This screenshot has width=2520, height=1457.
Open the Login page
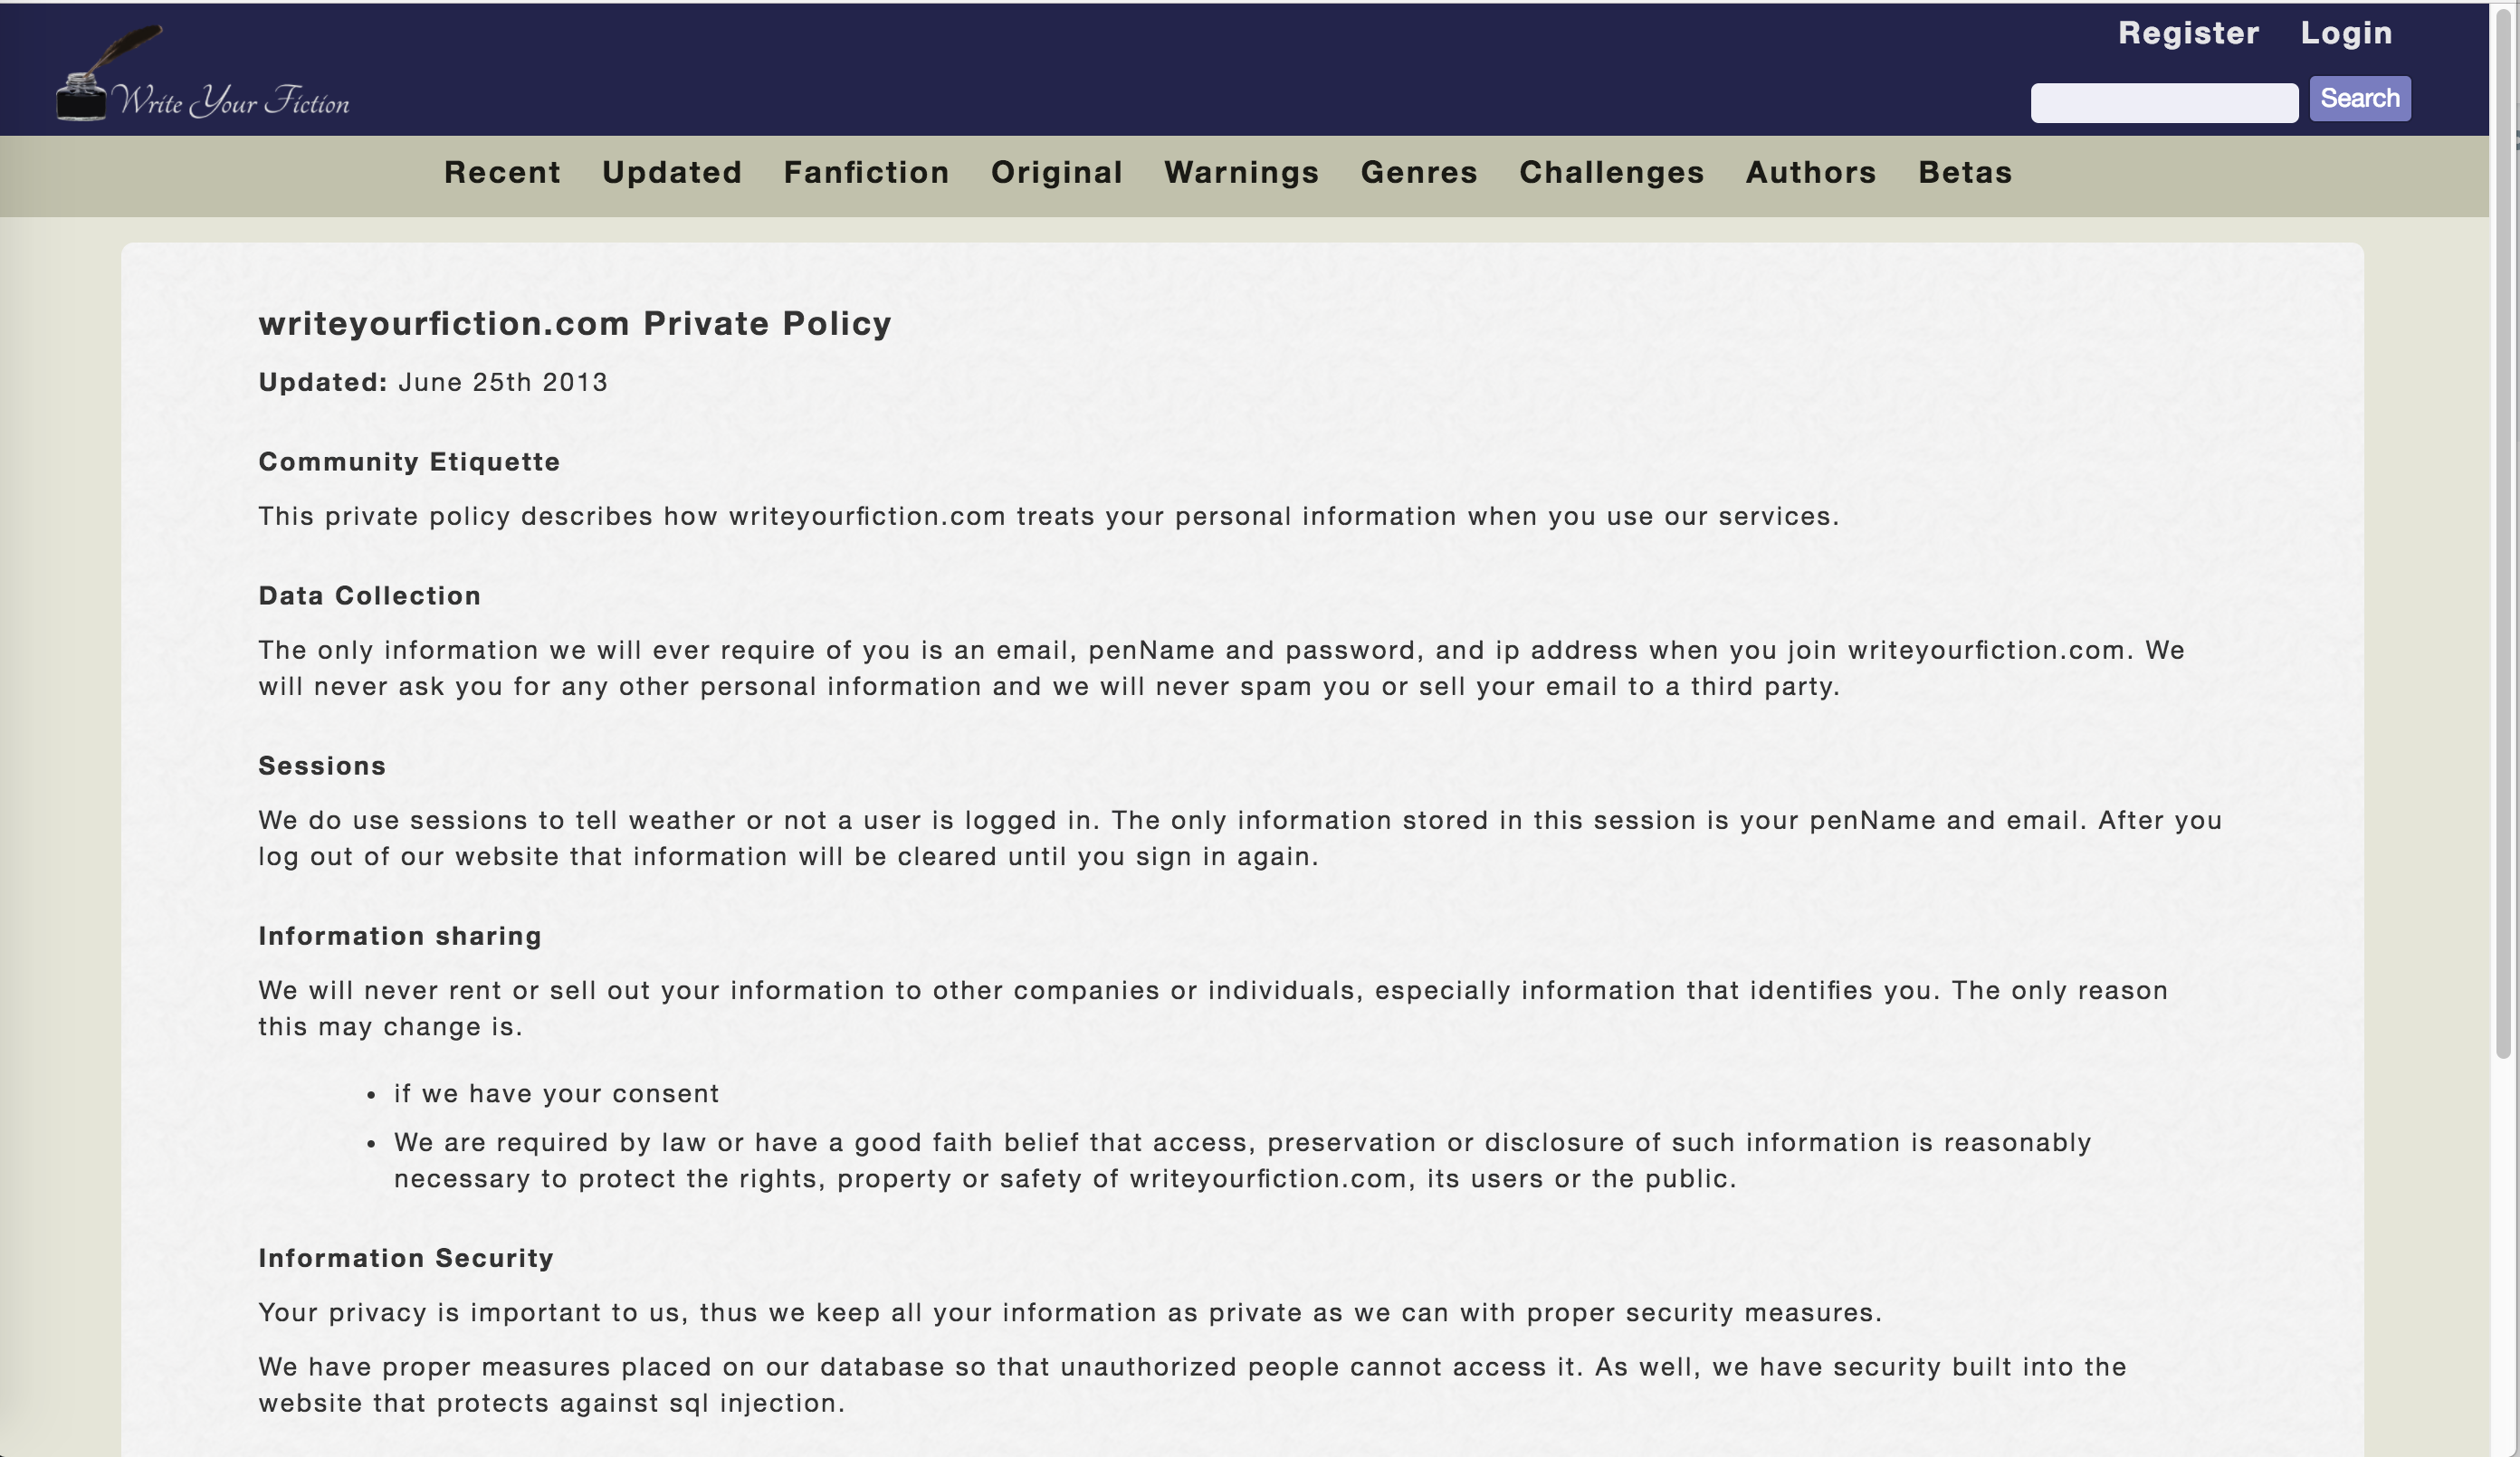coord(2346,33)
